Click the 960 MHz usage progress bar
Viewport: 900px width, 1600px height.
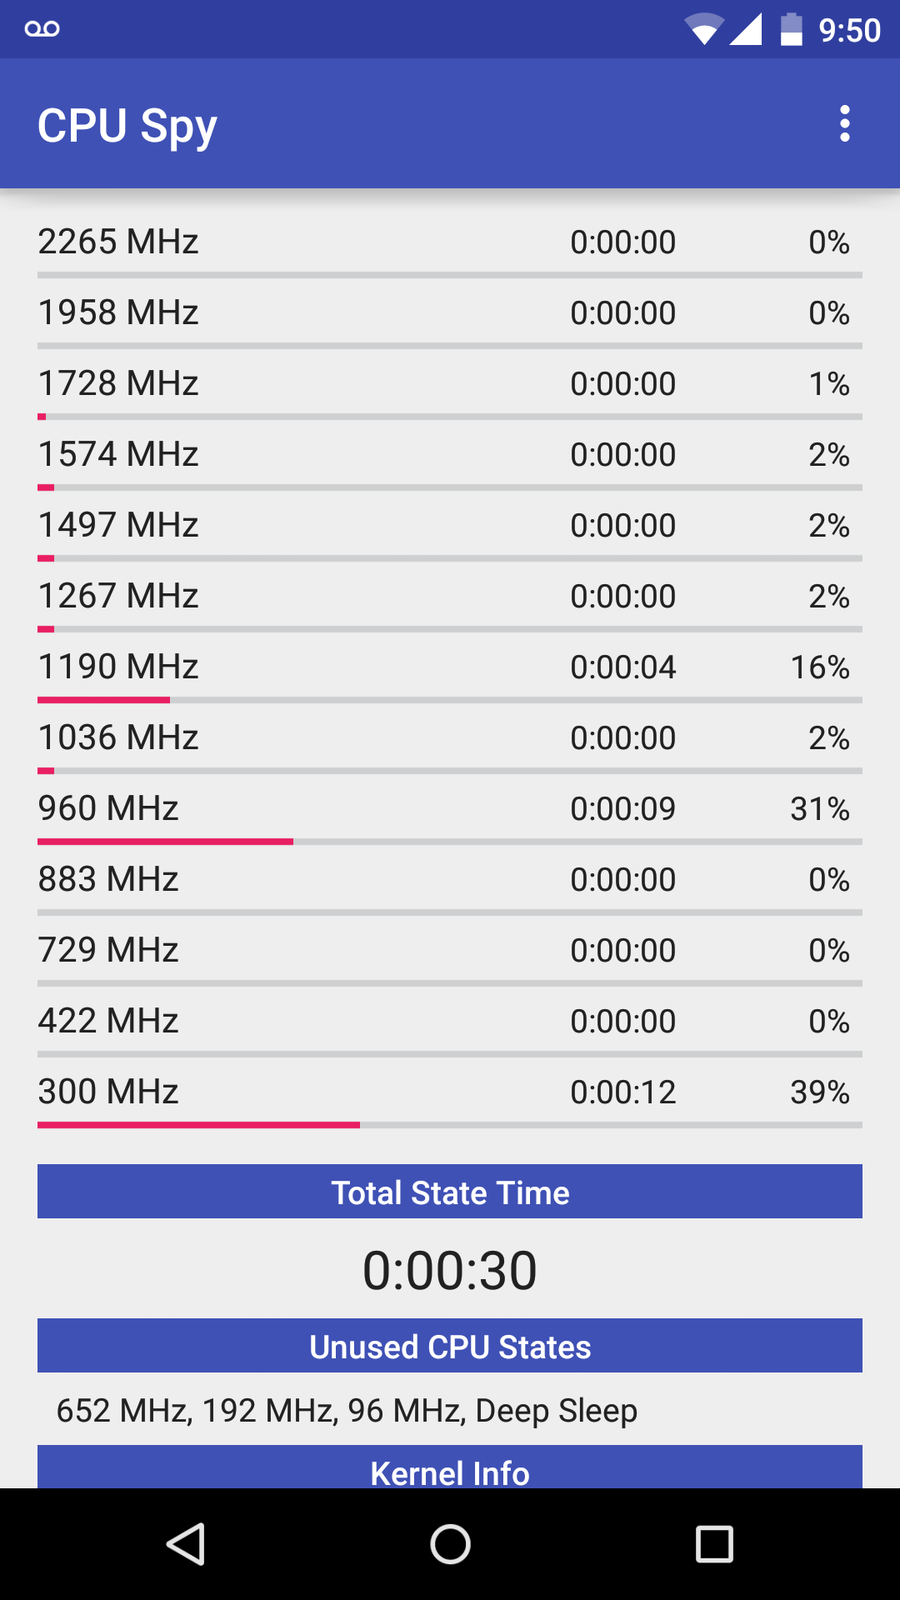[x=450, y=842]
